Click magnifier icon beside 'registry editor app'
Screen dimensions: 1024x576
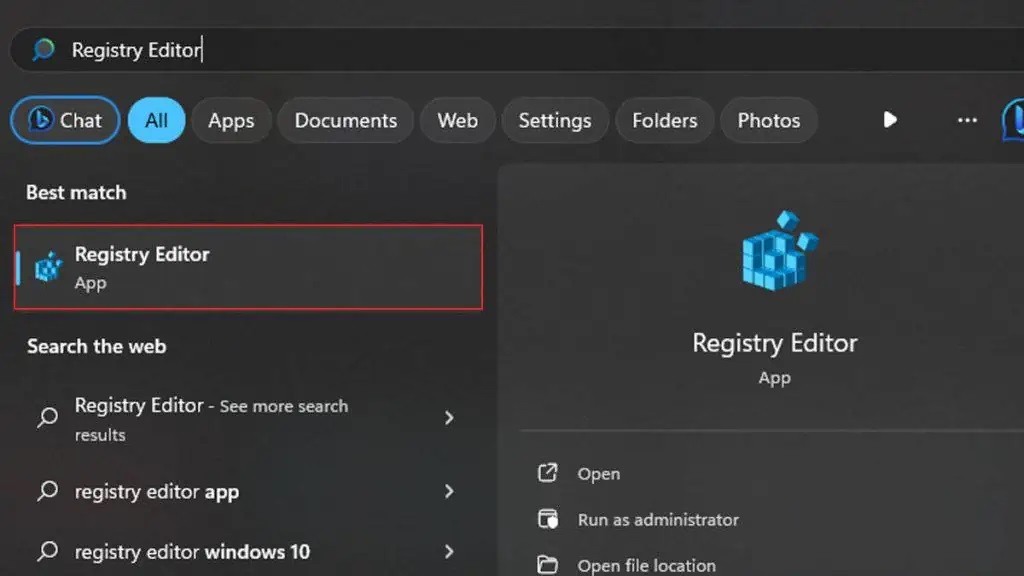coord(48,491)
